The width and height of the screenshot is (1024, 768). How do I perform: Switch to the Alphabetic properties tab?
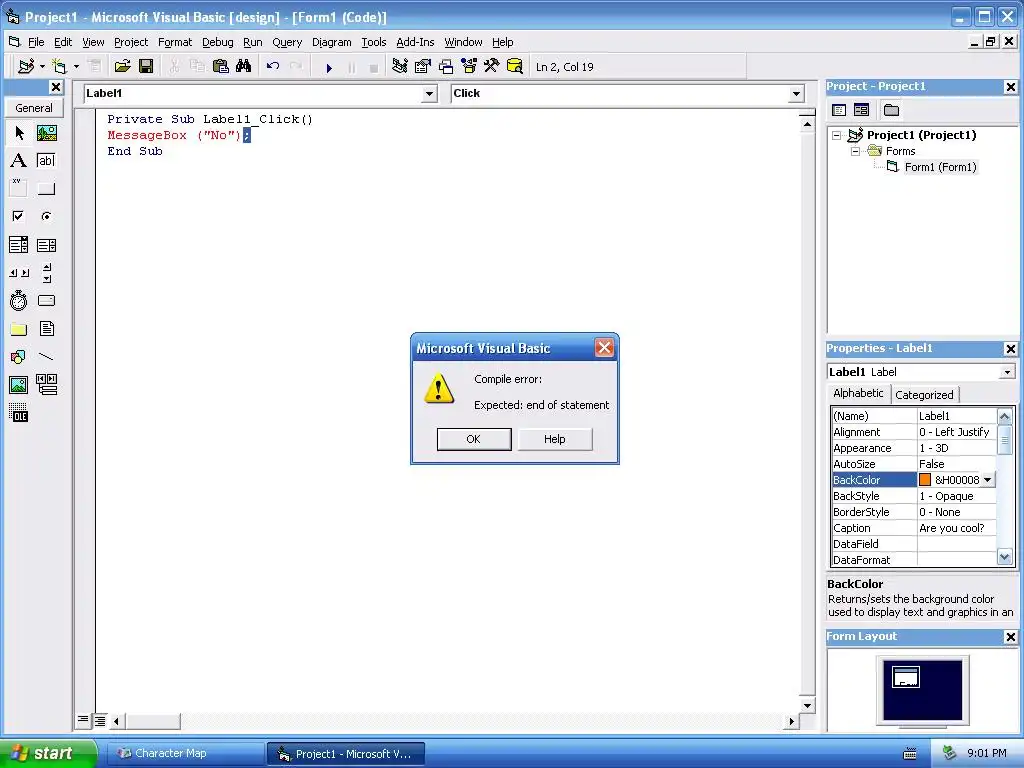(858, 393)
